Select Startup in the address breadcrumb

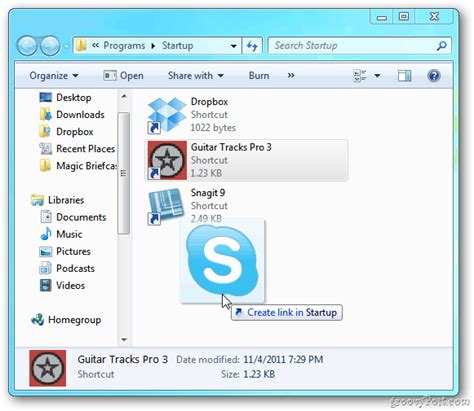click(x=177, y=45)
